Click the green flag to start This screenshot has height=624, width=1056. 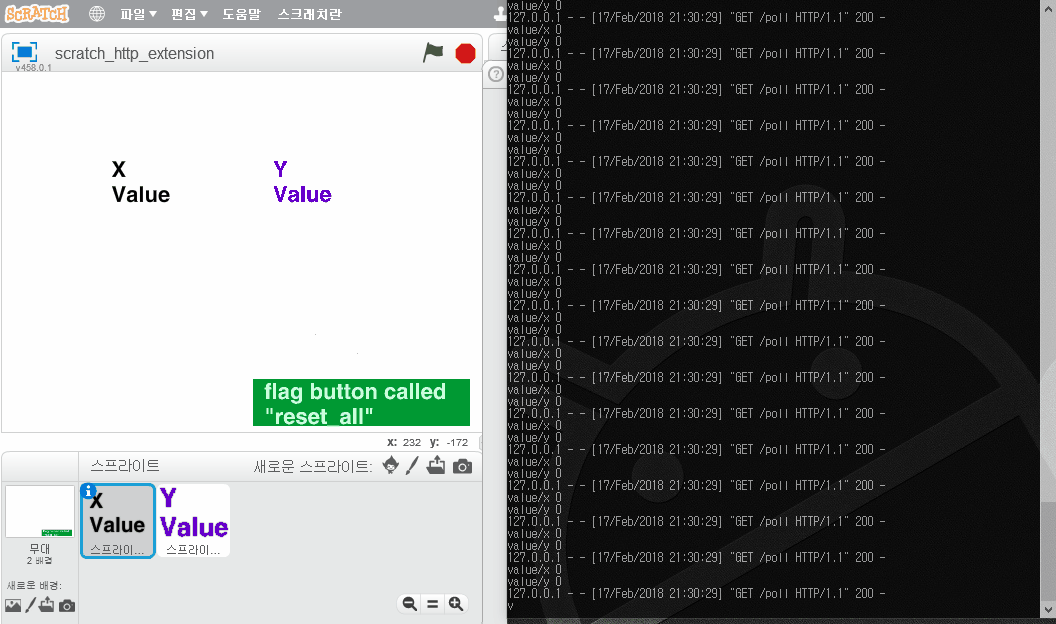[x=433, y=53]
